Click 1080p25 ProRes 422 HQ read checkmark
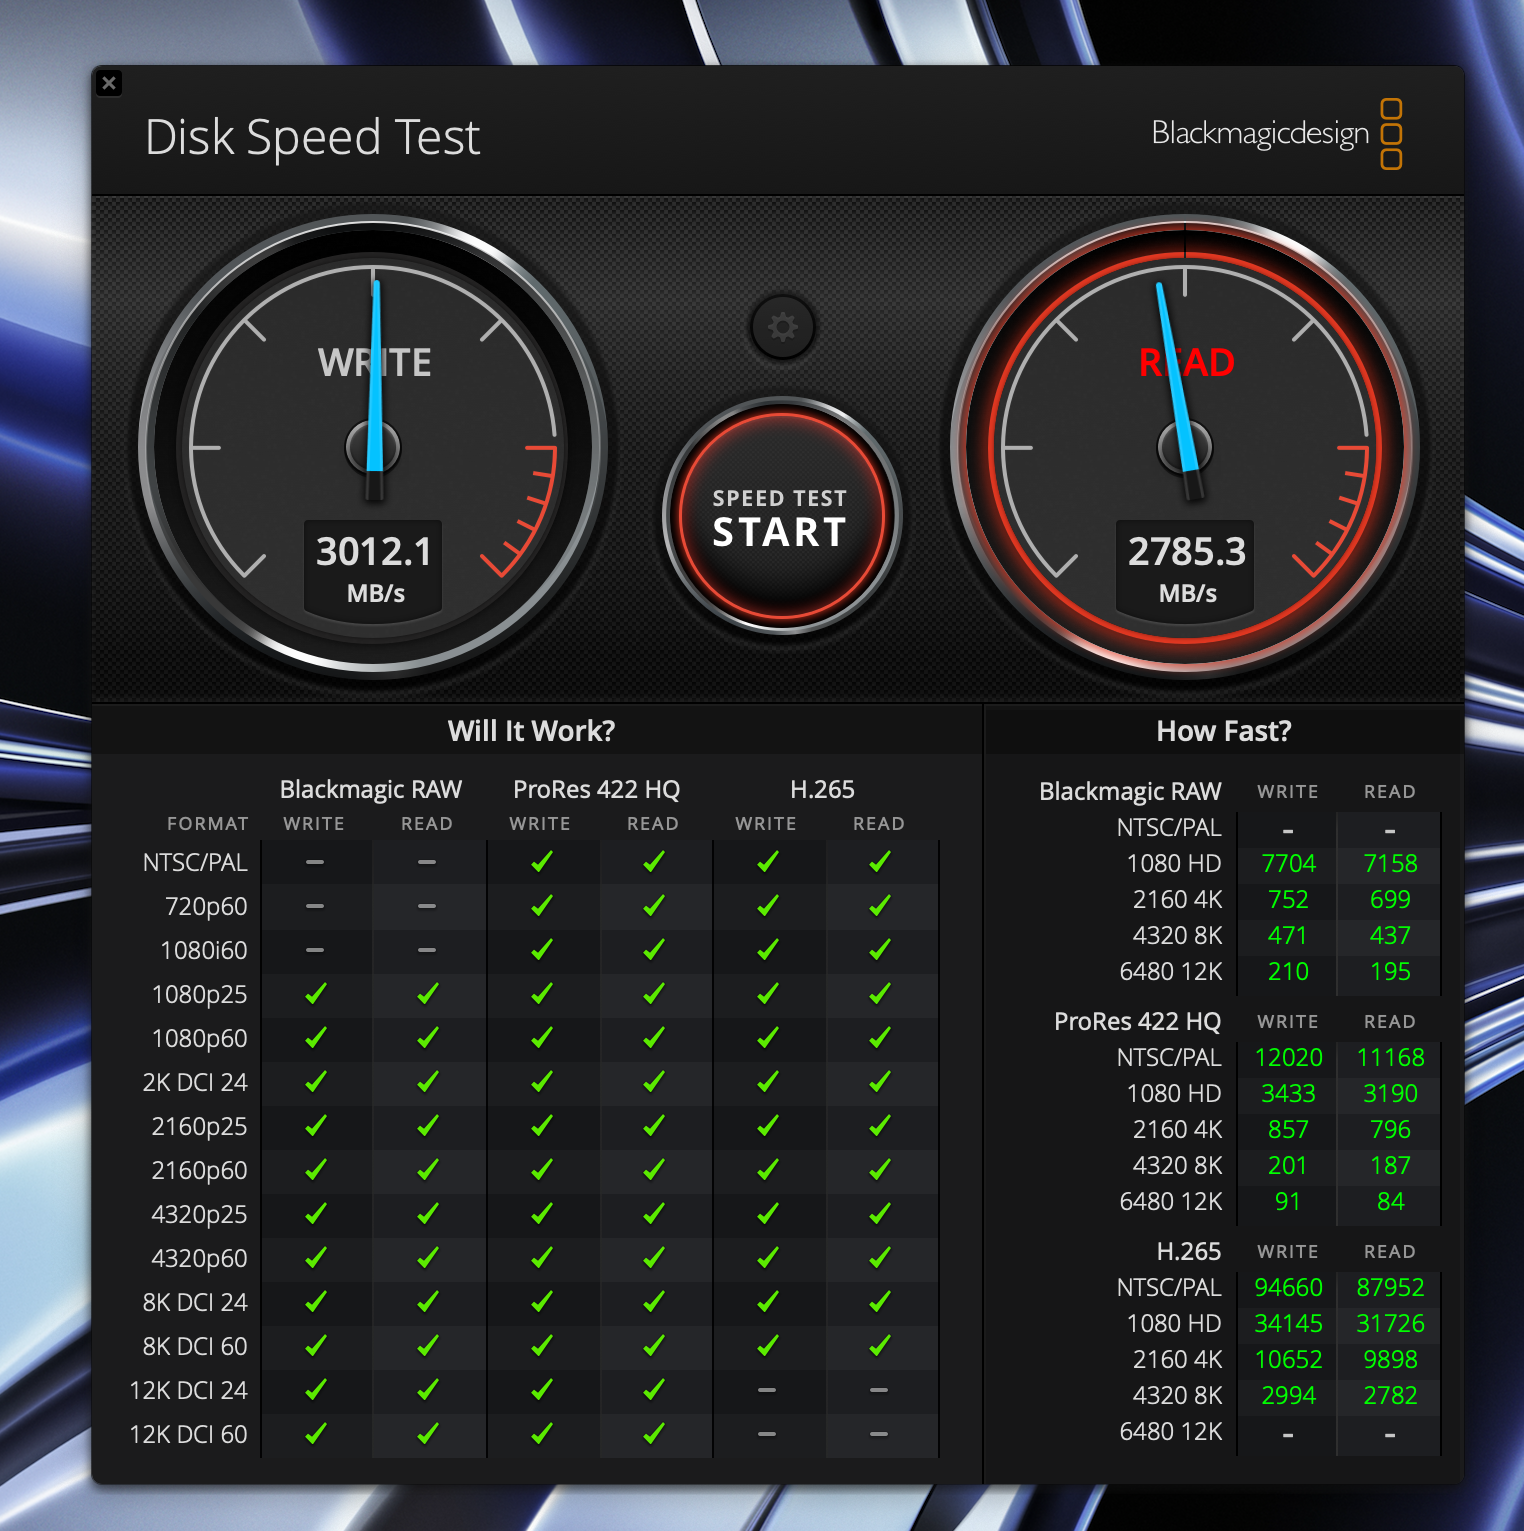The height and width of the screenshot is (1531, 1524). 654,994
